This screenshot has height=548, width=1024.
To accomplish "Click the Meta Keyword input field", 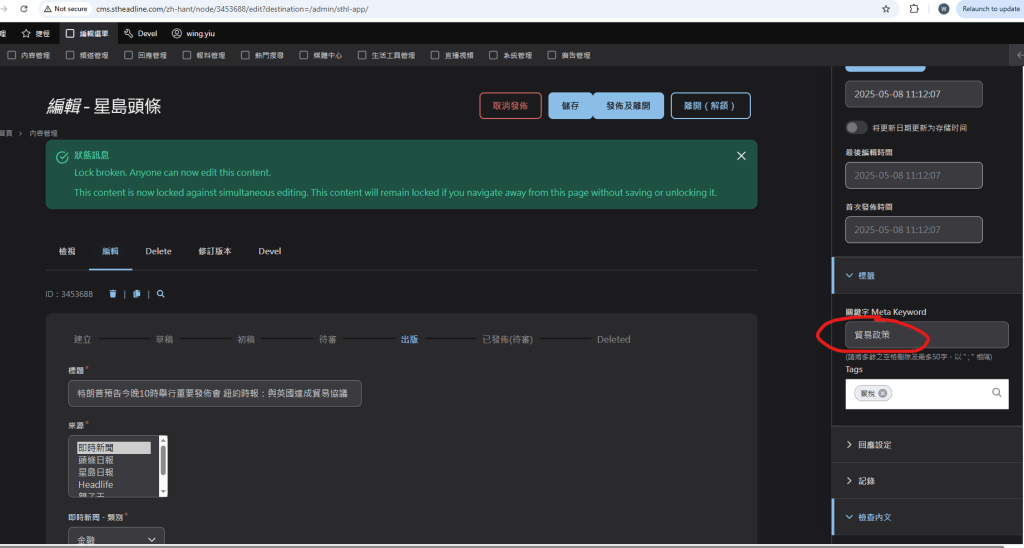I will click(926, 334).
